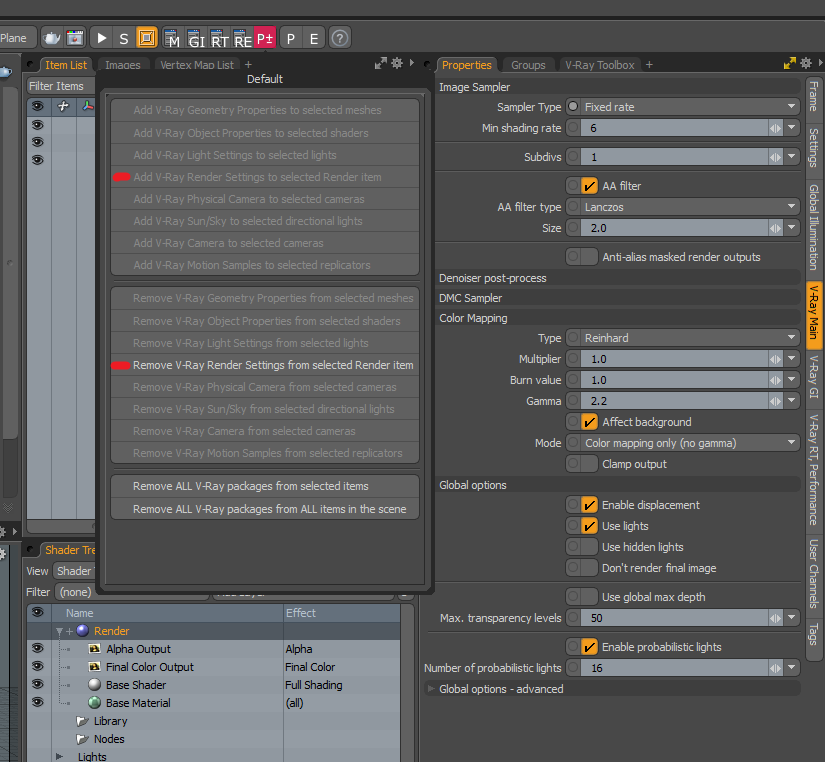Switch to the Vertex Map List tab
825x762 pixels.
197,65
